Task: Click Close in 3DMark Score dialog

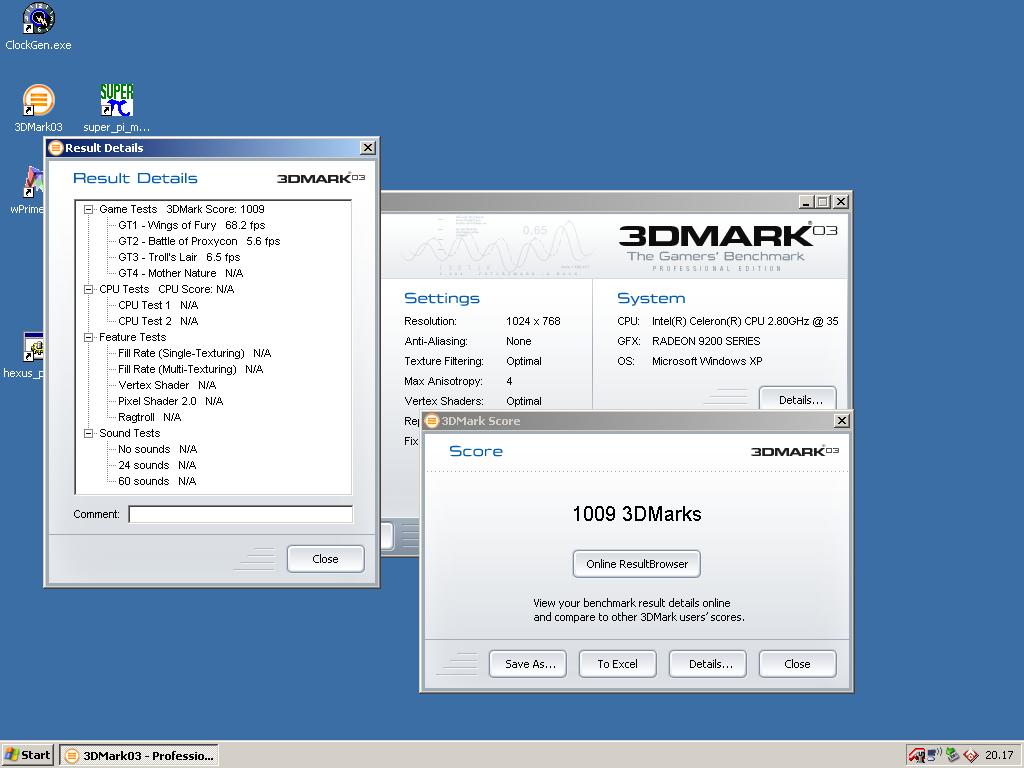Action: [797, 664]
